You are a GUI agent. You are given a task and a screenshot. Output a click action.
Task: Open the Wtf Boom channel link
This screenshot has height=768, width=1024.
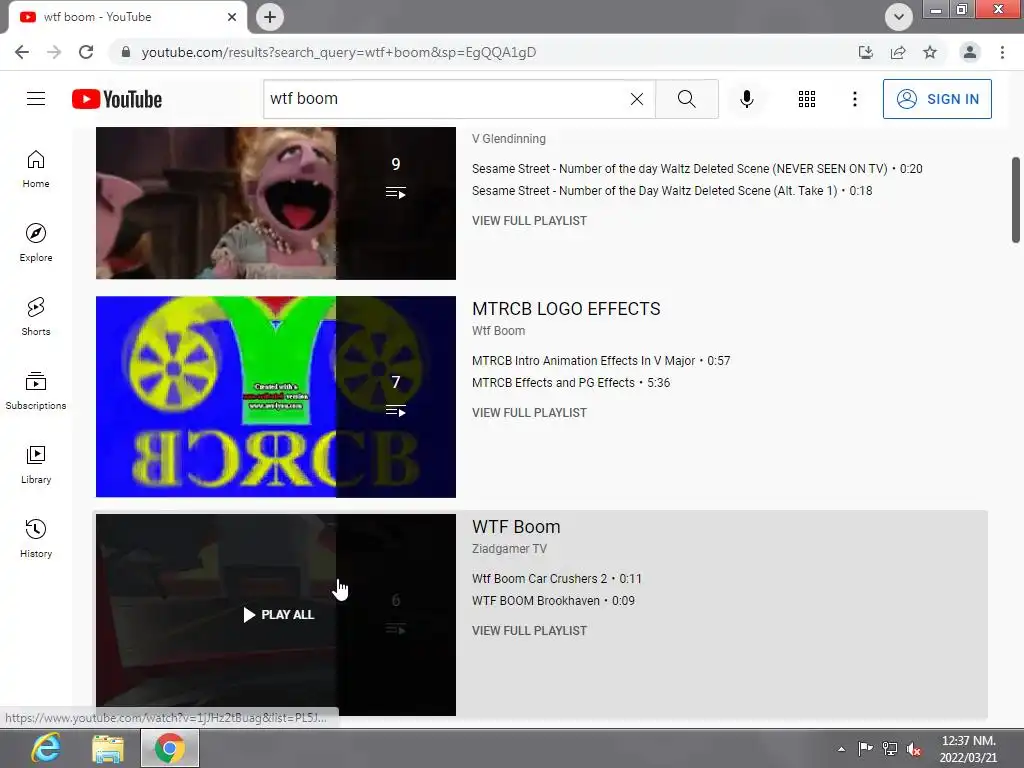coord(498,330)
